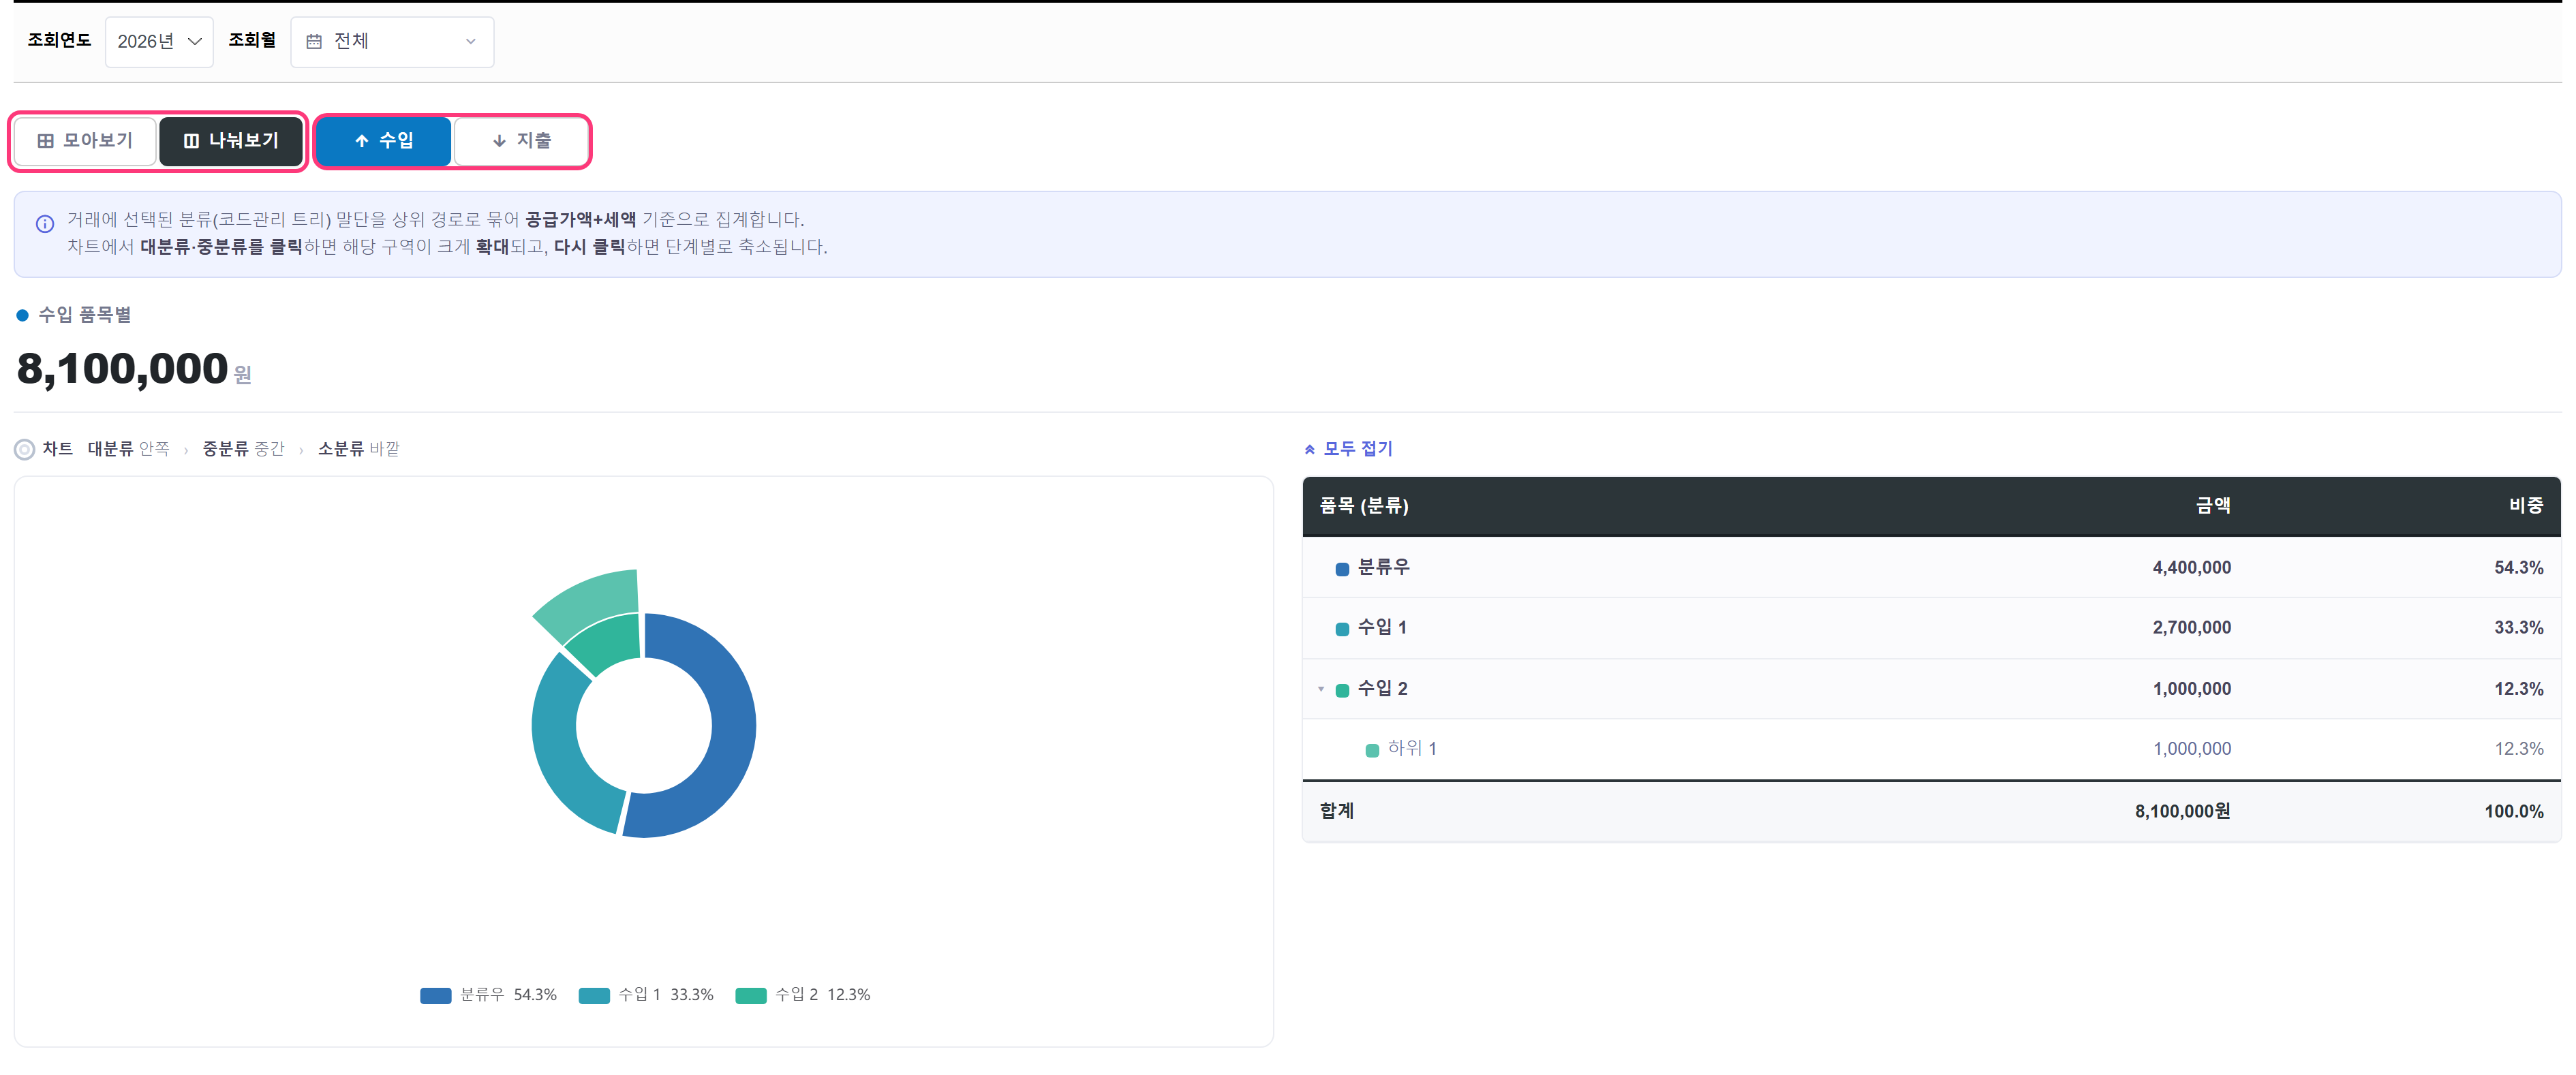The image size is (2576, 1075).
Task: Select the 분류우 table row label
Action: [x=1383, y=567]
